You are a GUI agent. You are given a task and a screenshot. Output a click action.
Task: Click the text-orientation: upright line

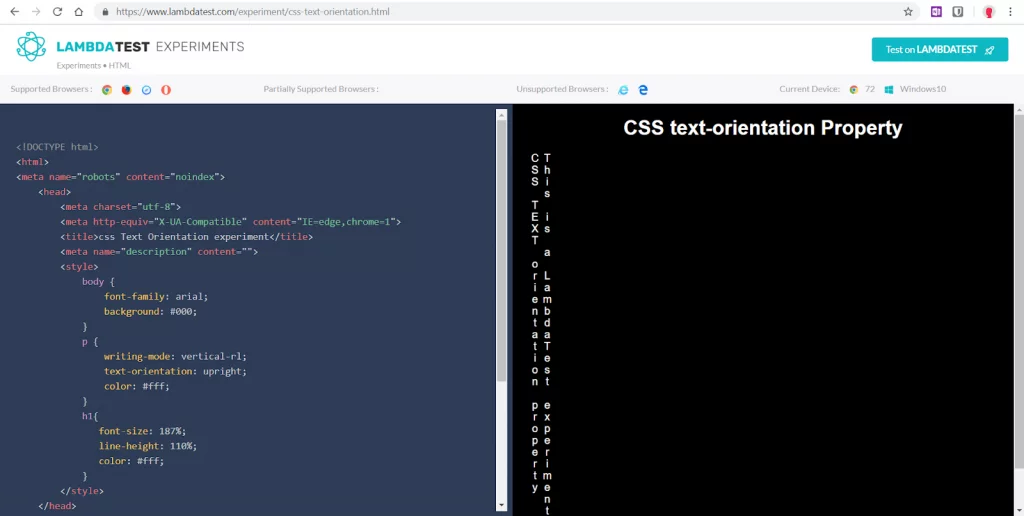175,372
